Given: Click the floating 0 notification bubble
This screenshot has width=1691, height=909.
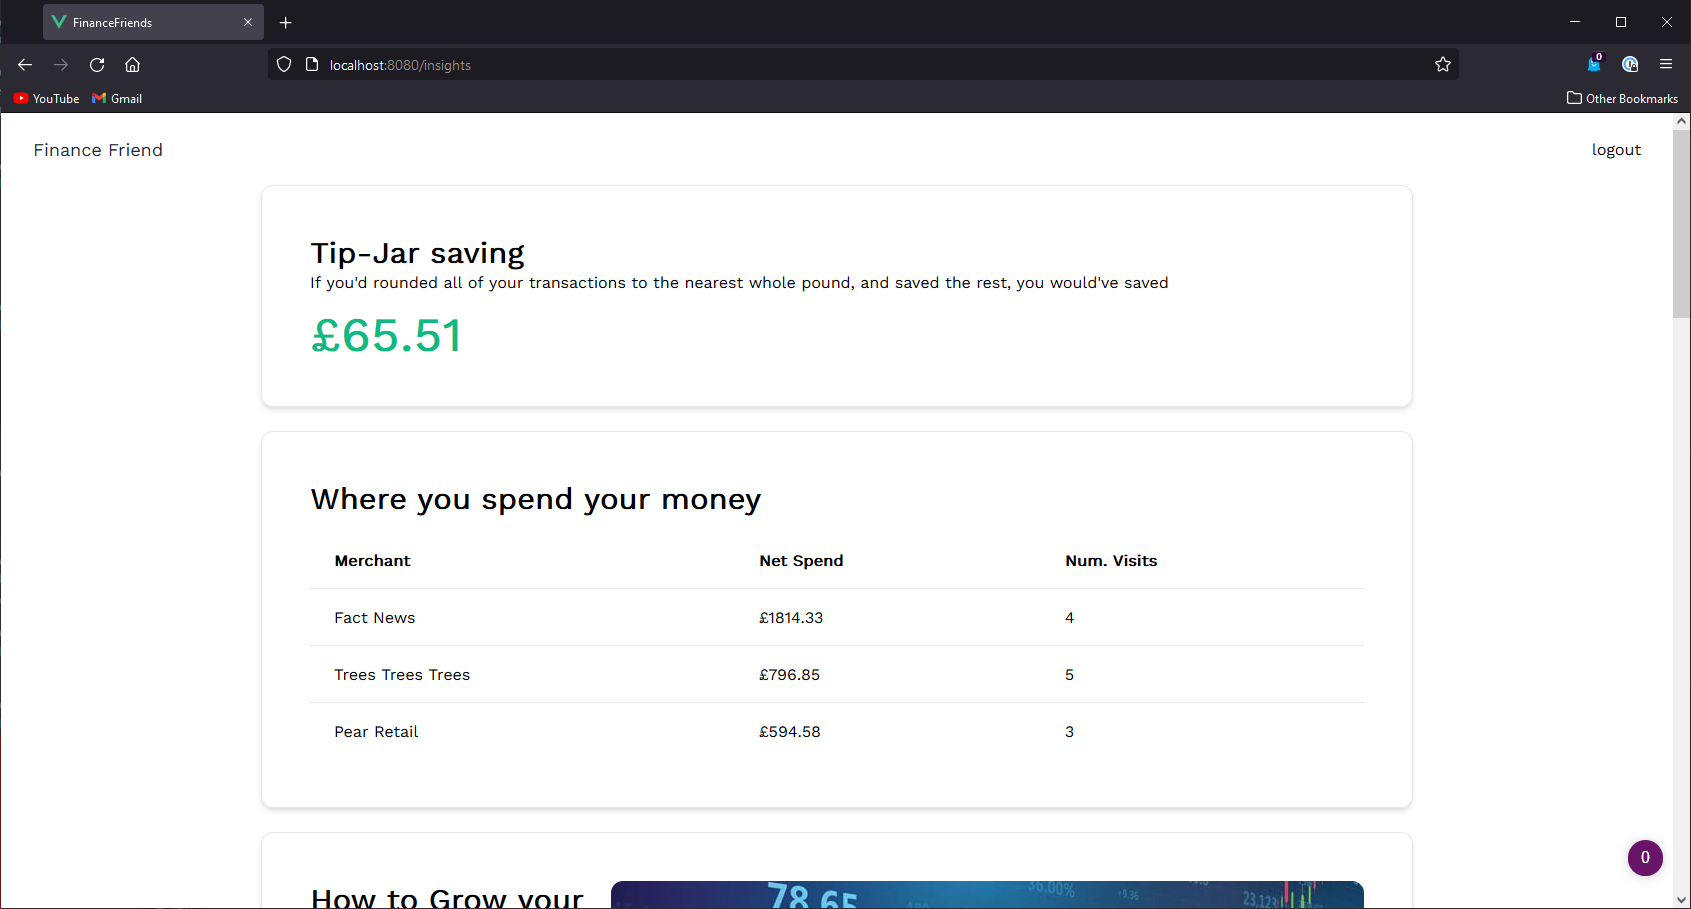Looking at the screenshot, I should [x=1645, y=858].
